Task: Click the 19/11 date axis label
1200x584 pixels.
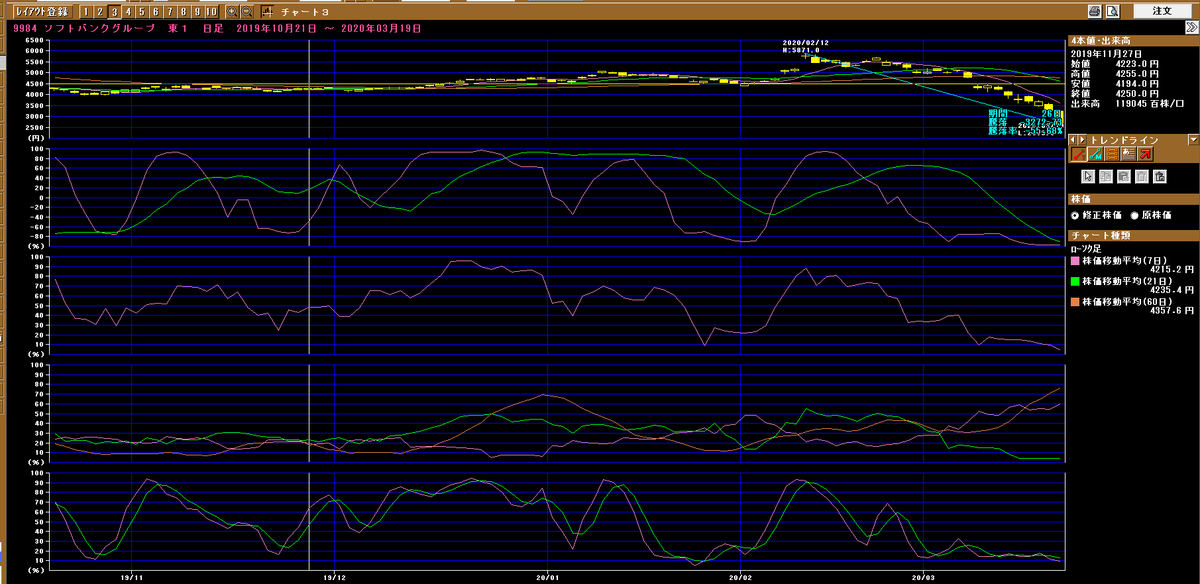Action: tap(132, 578)
